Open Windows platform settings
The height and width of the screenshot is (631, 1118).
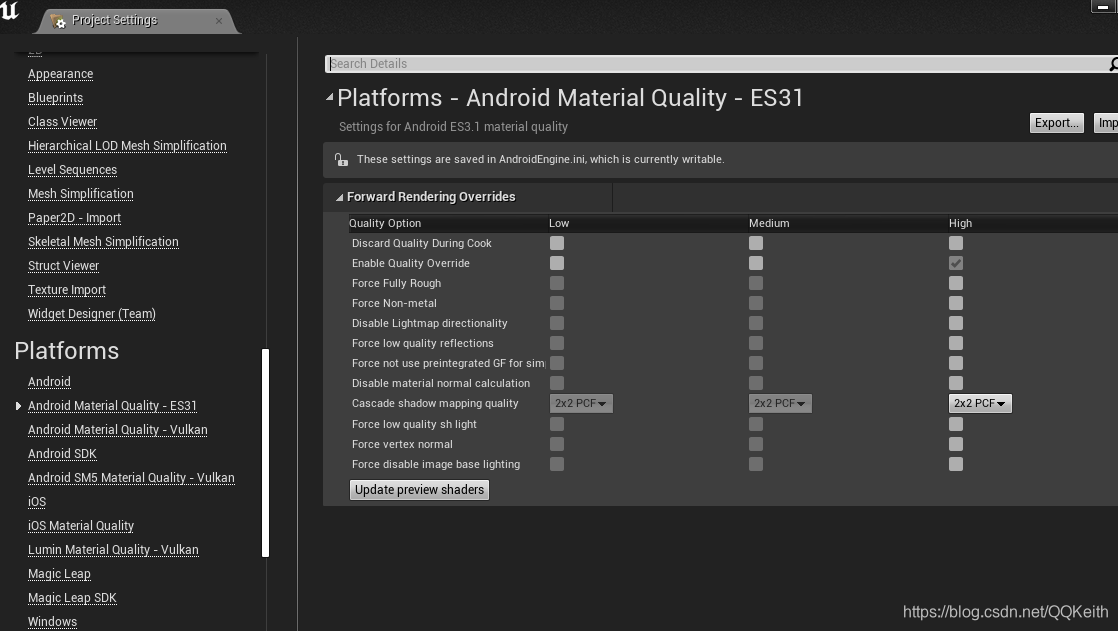coord(53,622)
